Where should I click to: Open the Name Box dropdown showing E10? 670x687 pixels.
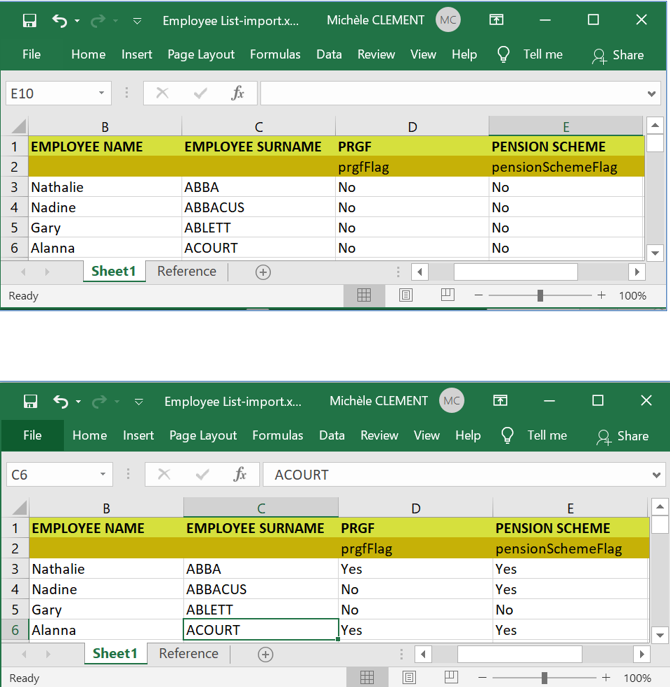coord(102,93)
